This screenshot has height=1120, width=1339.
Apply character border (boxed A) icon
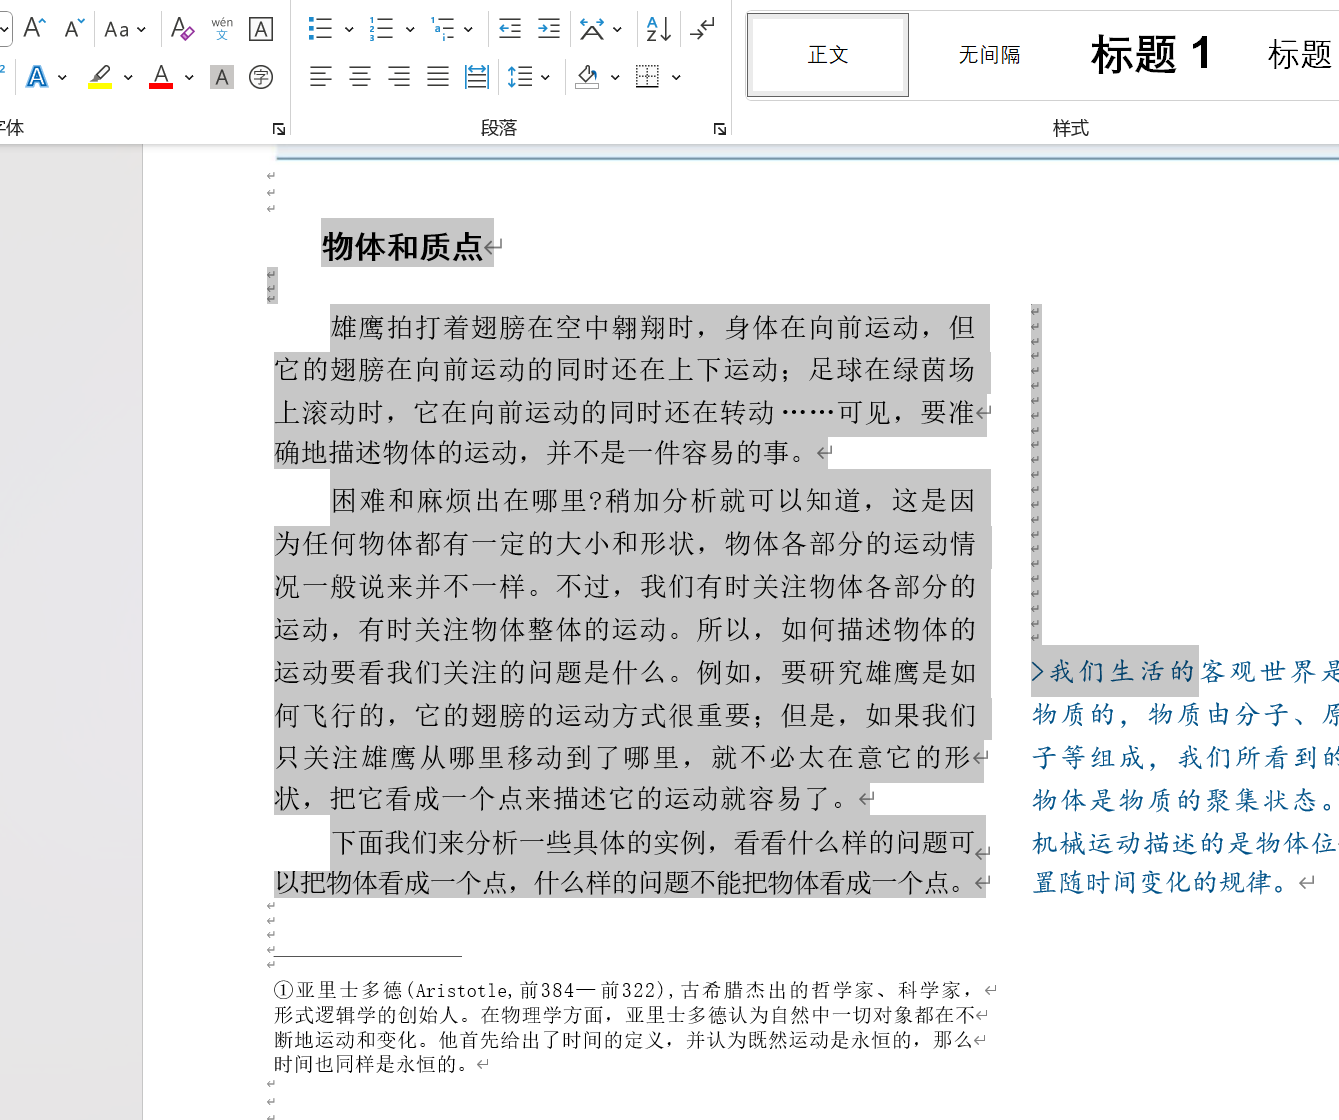pyautogui.click(x=261, y=29)
